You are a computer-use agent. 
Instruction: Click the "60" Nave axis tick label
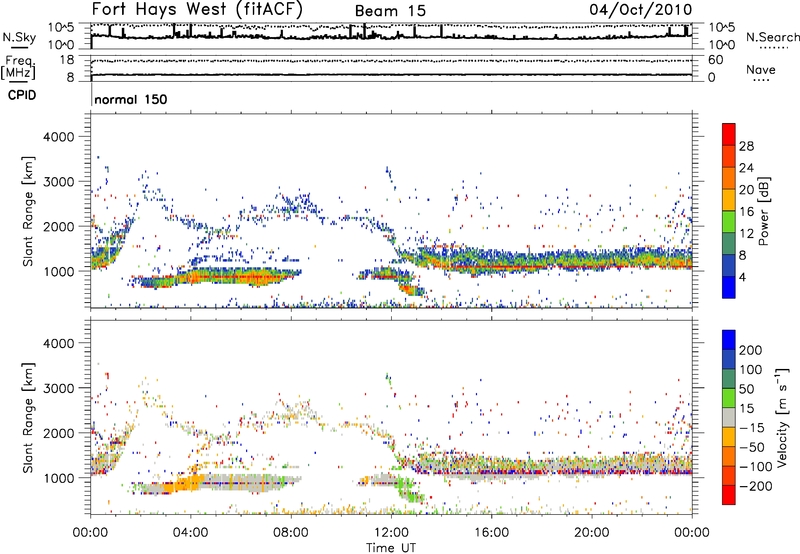[x=715, y=60]
